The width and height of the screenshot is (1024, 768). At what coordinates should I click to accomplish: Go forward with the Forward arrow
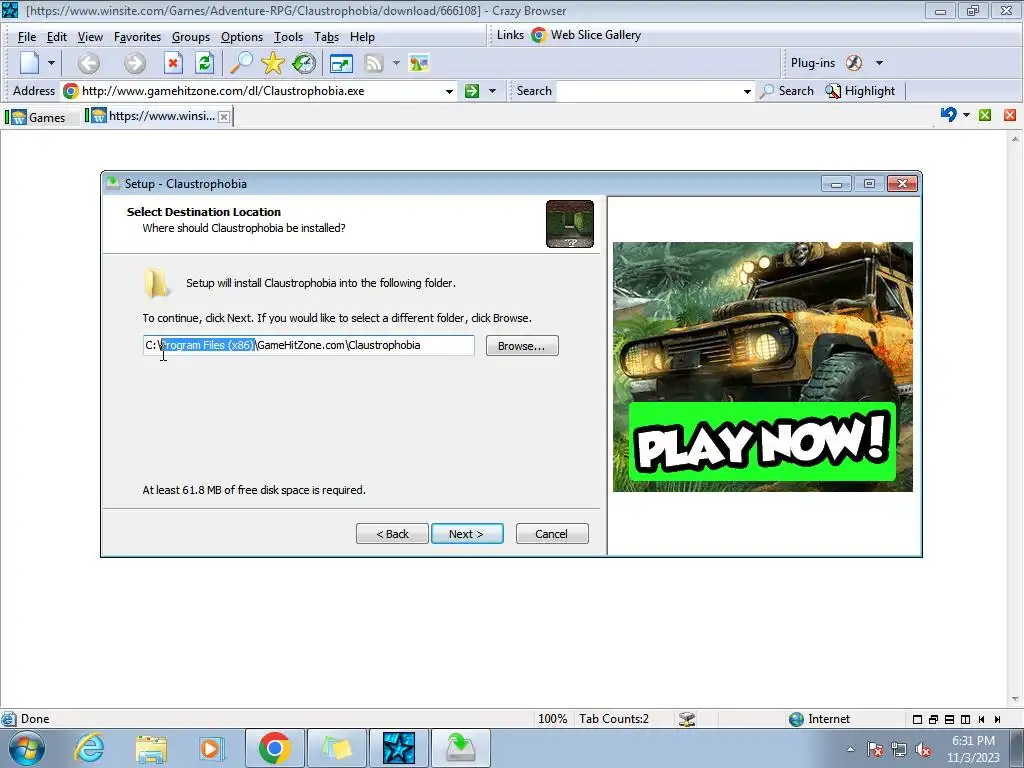[x=135, y=63]
